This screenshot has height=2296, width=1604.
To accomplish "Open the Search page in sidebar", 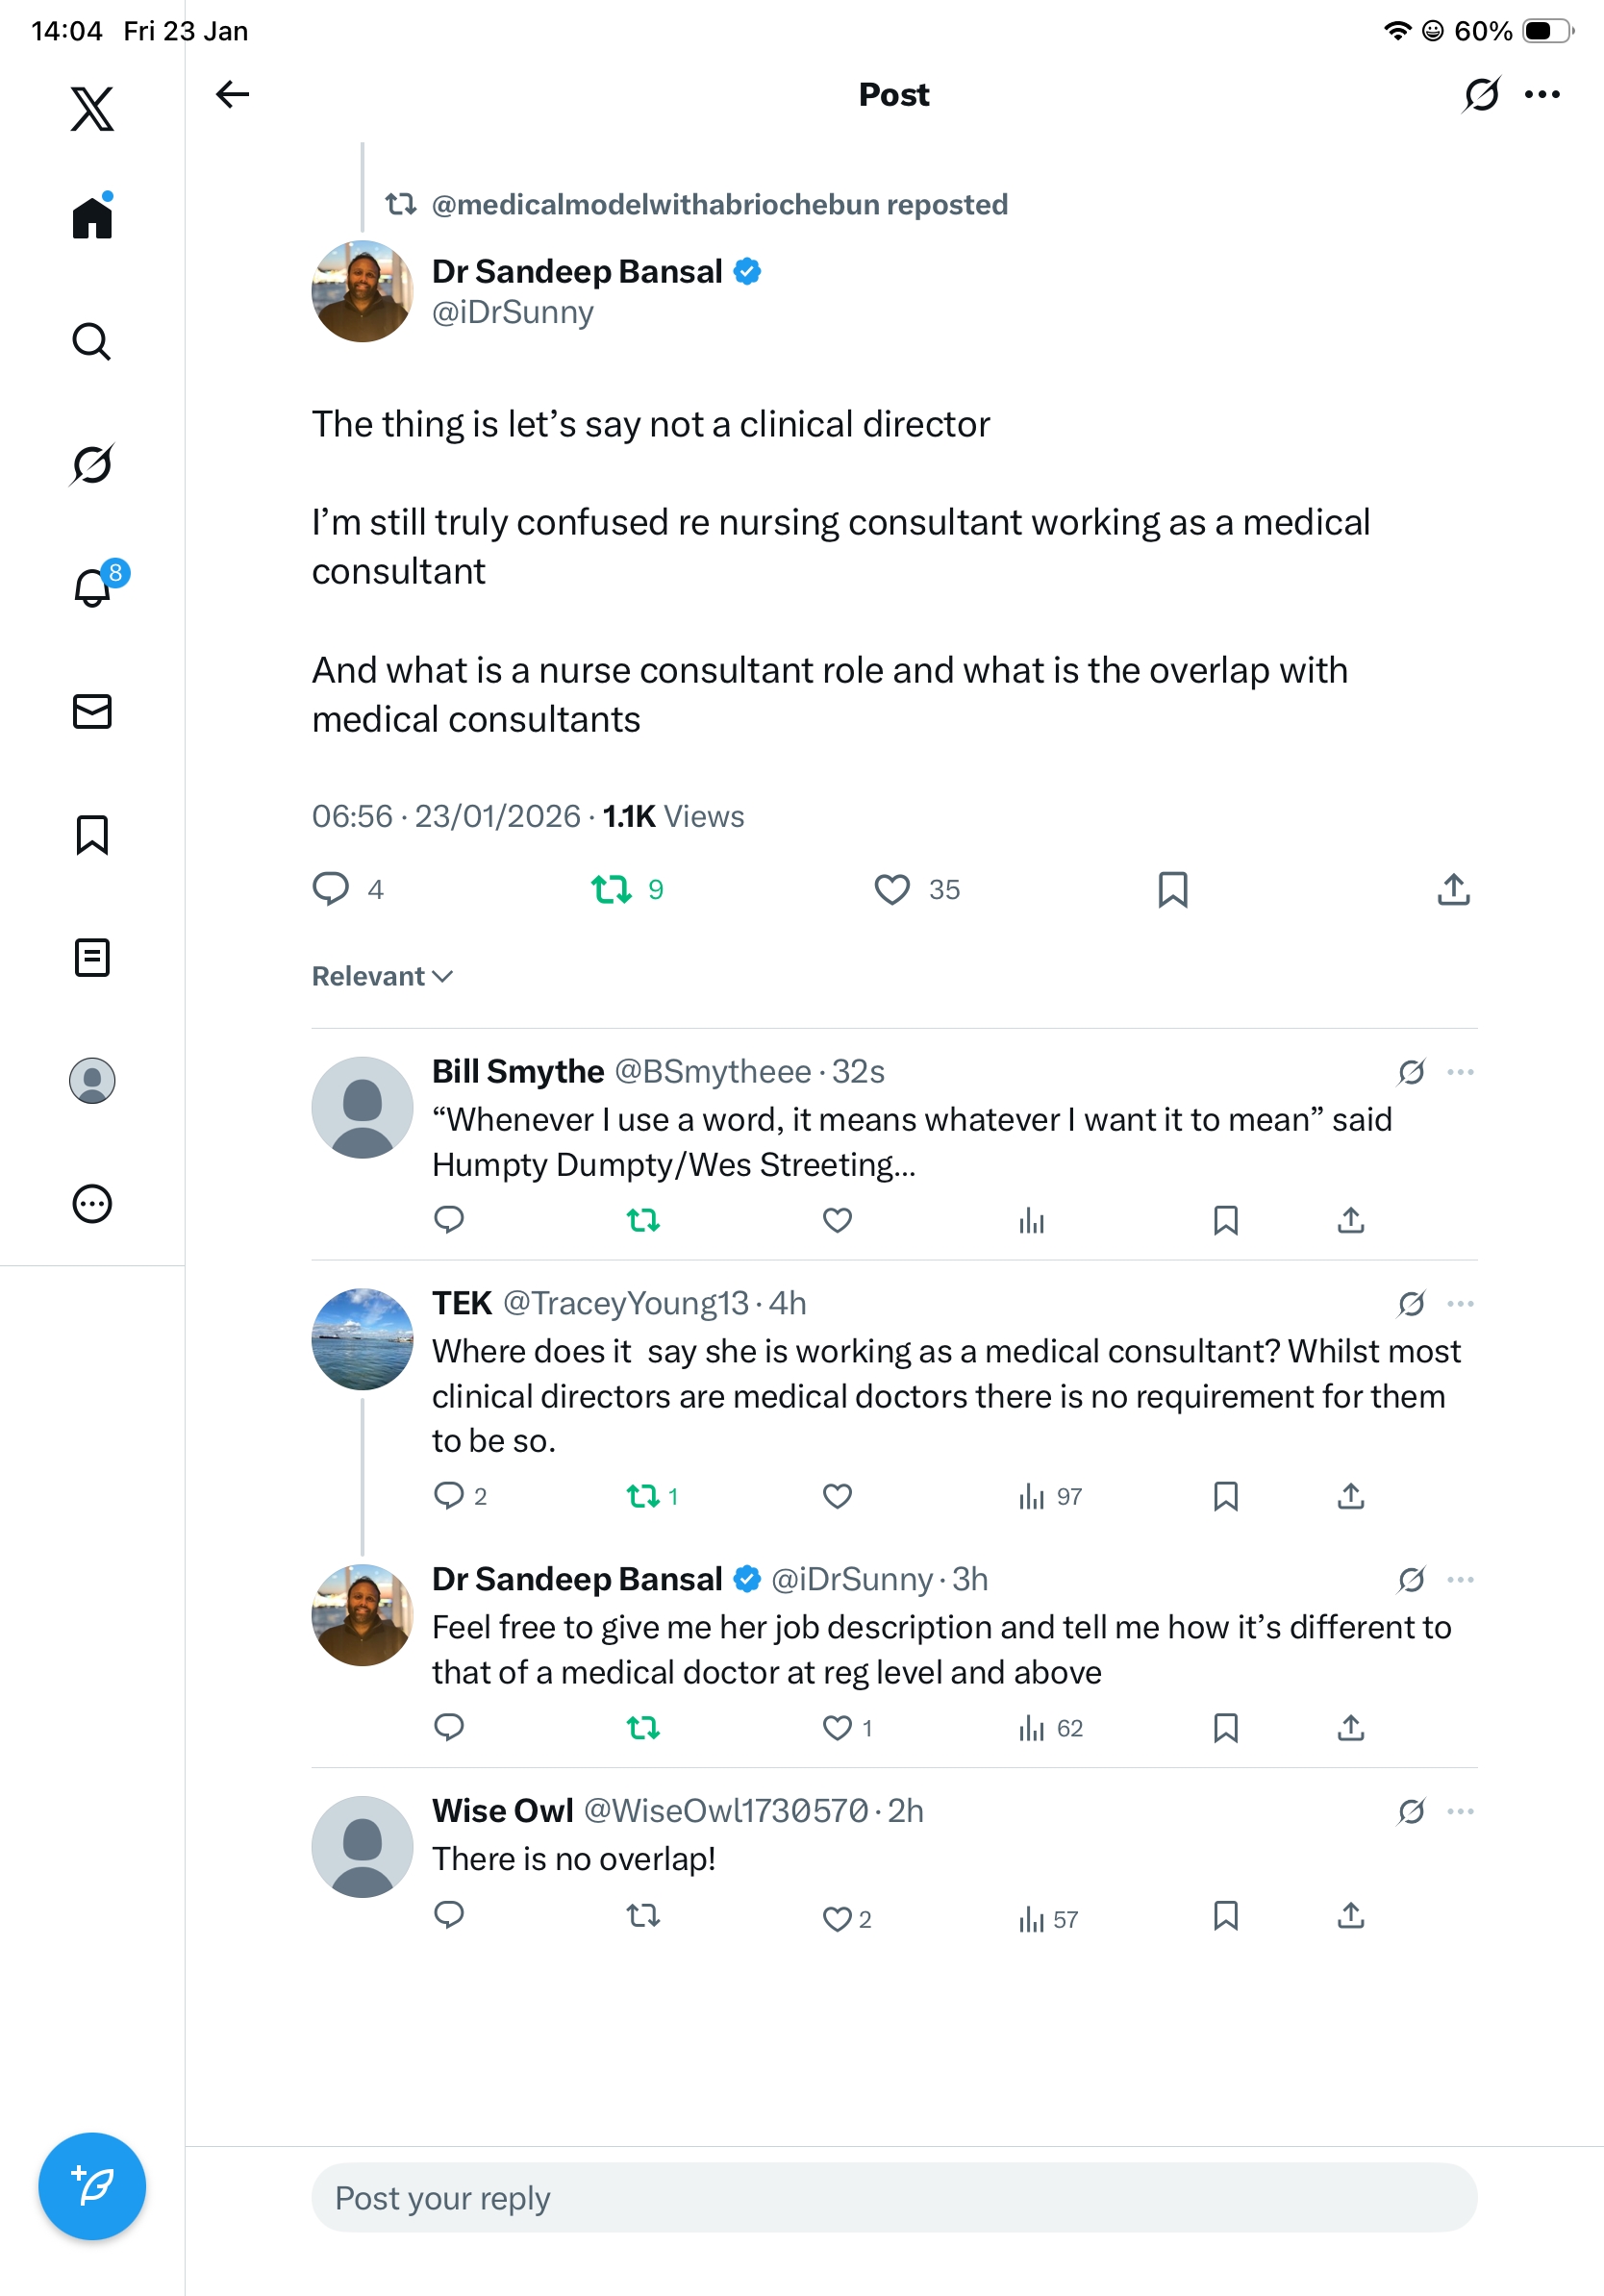I will [92, 341].
